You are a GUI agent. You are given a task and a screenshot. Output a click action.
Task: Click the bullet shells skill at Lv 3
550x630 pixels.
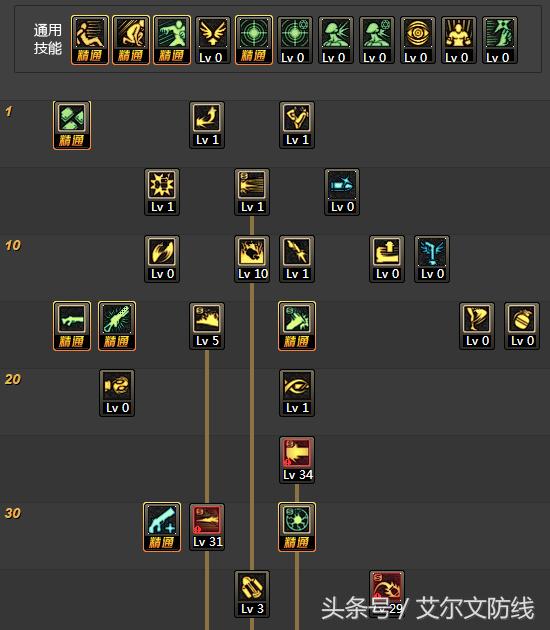[252, 594]
